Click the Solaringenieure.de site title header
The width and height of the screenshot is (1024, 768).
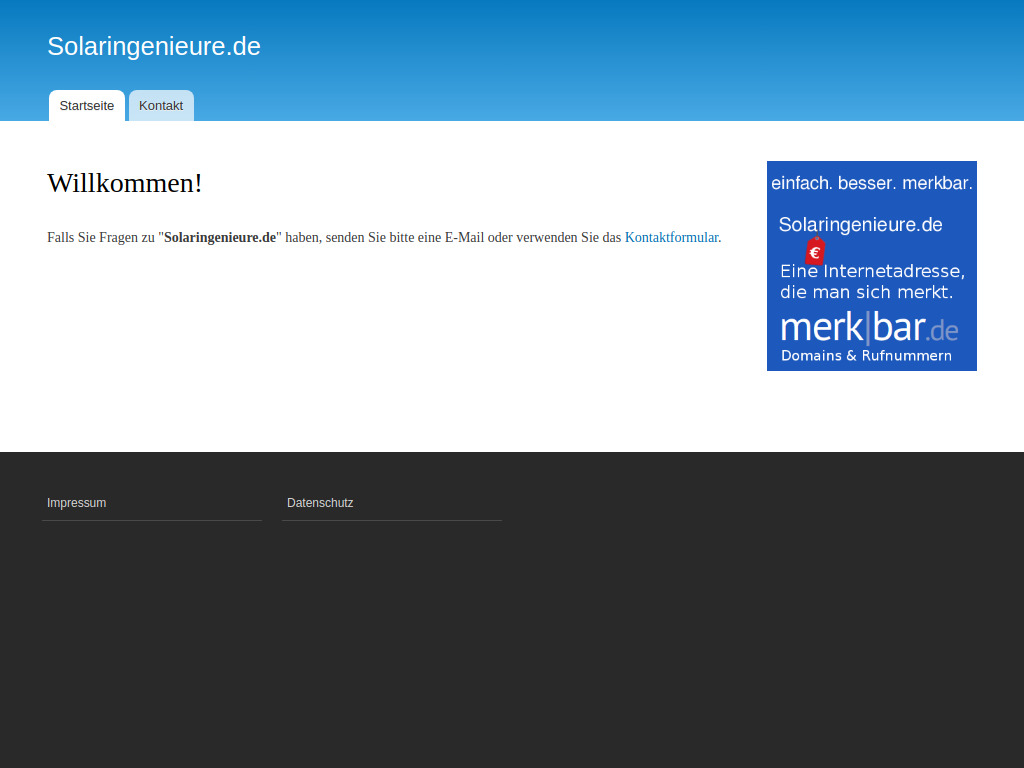153,46
